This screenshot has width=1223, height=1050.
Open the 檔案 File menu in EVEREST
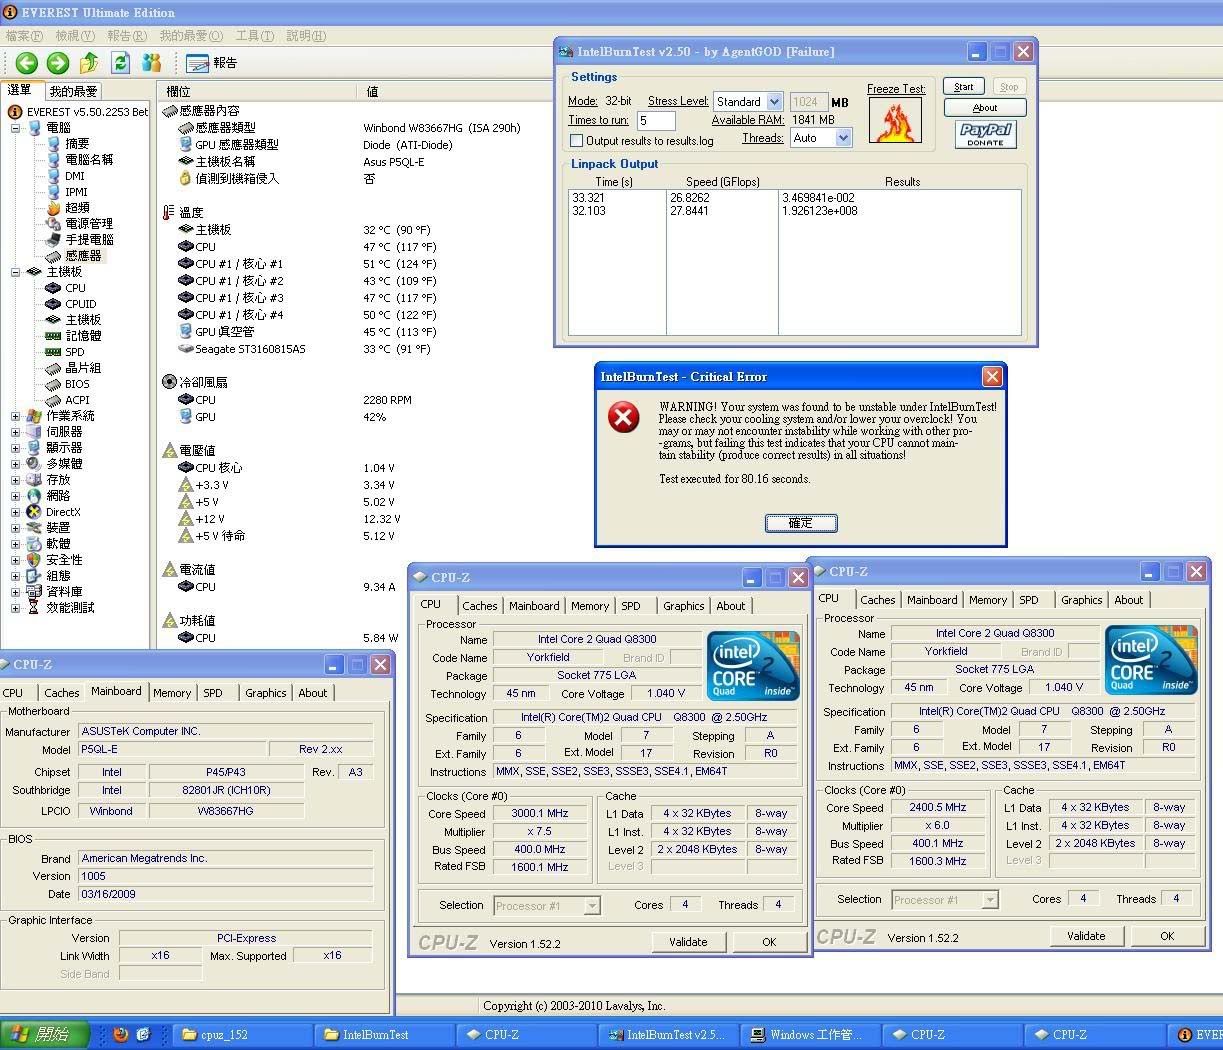(24, 36)
